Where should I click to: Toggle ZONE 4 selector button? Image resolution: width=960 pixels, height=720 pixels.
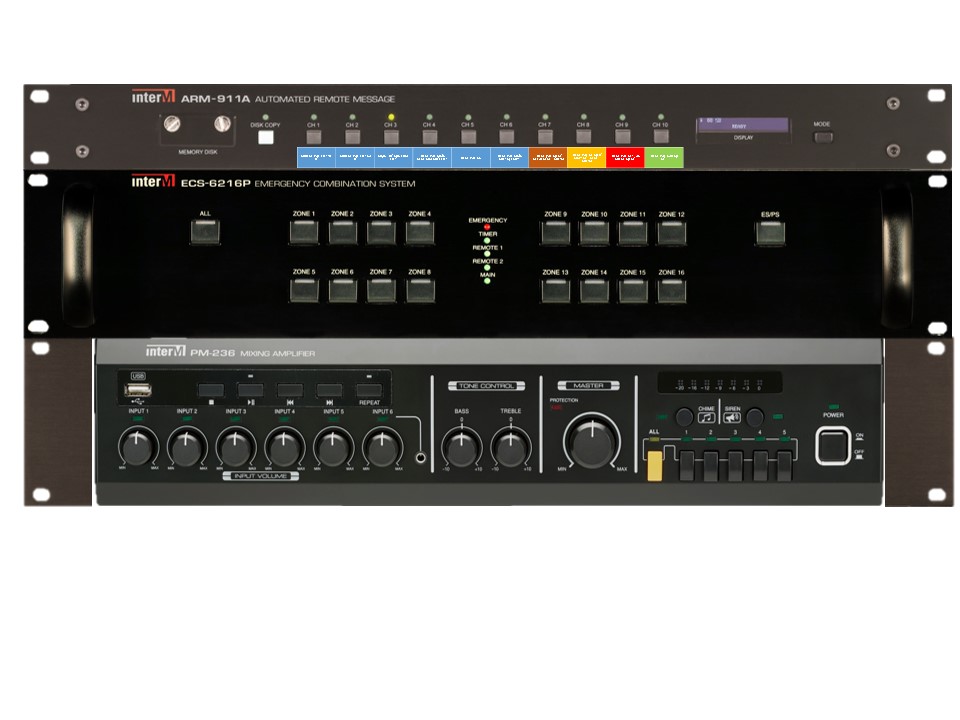point(420,233)
